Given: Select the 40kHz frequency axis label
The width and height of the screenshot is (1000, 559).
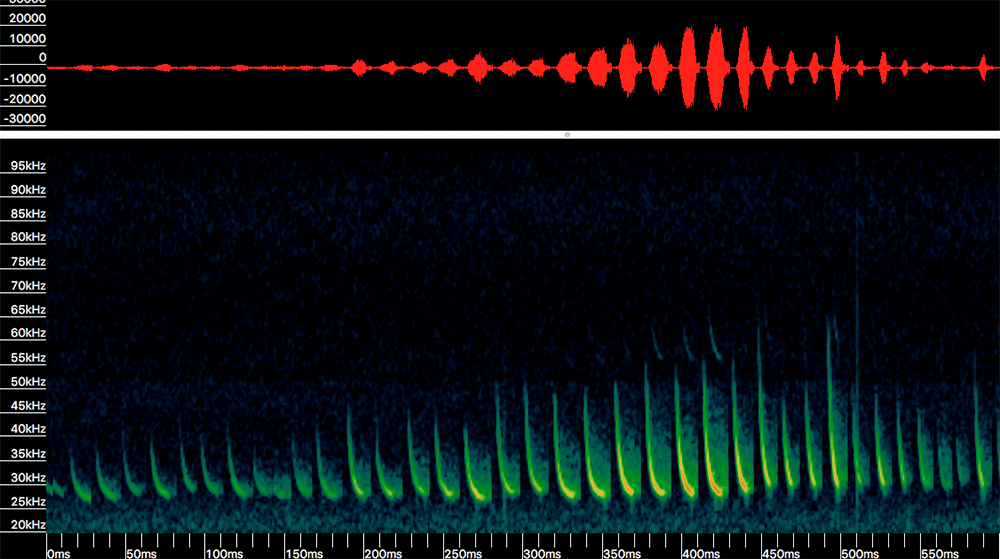Looking at the screenshot, I should pyautogui.click(x=27, y=429).
